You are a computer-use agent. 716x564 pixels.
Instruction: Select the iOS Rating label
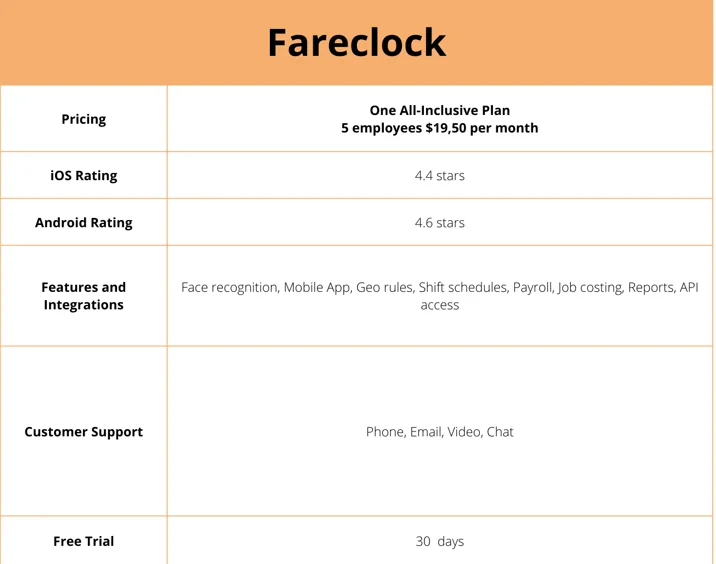84,175
